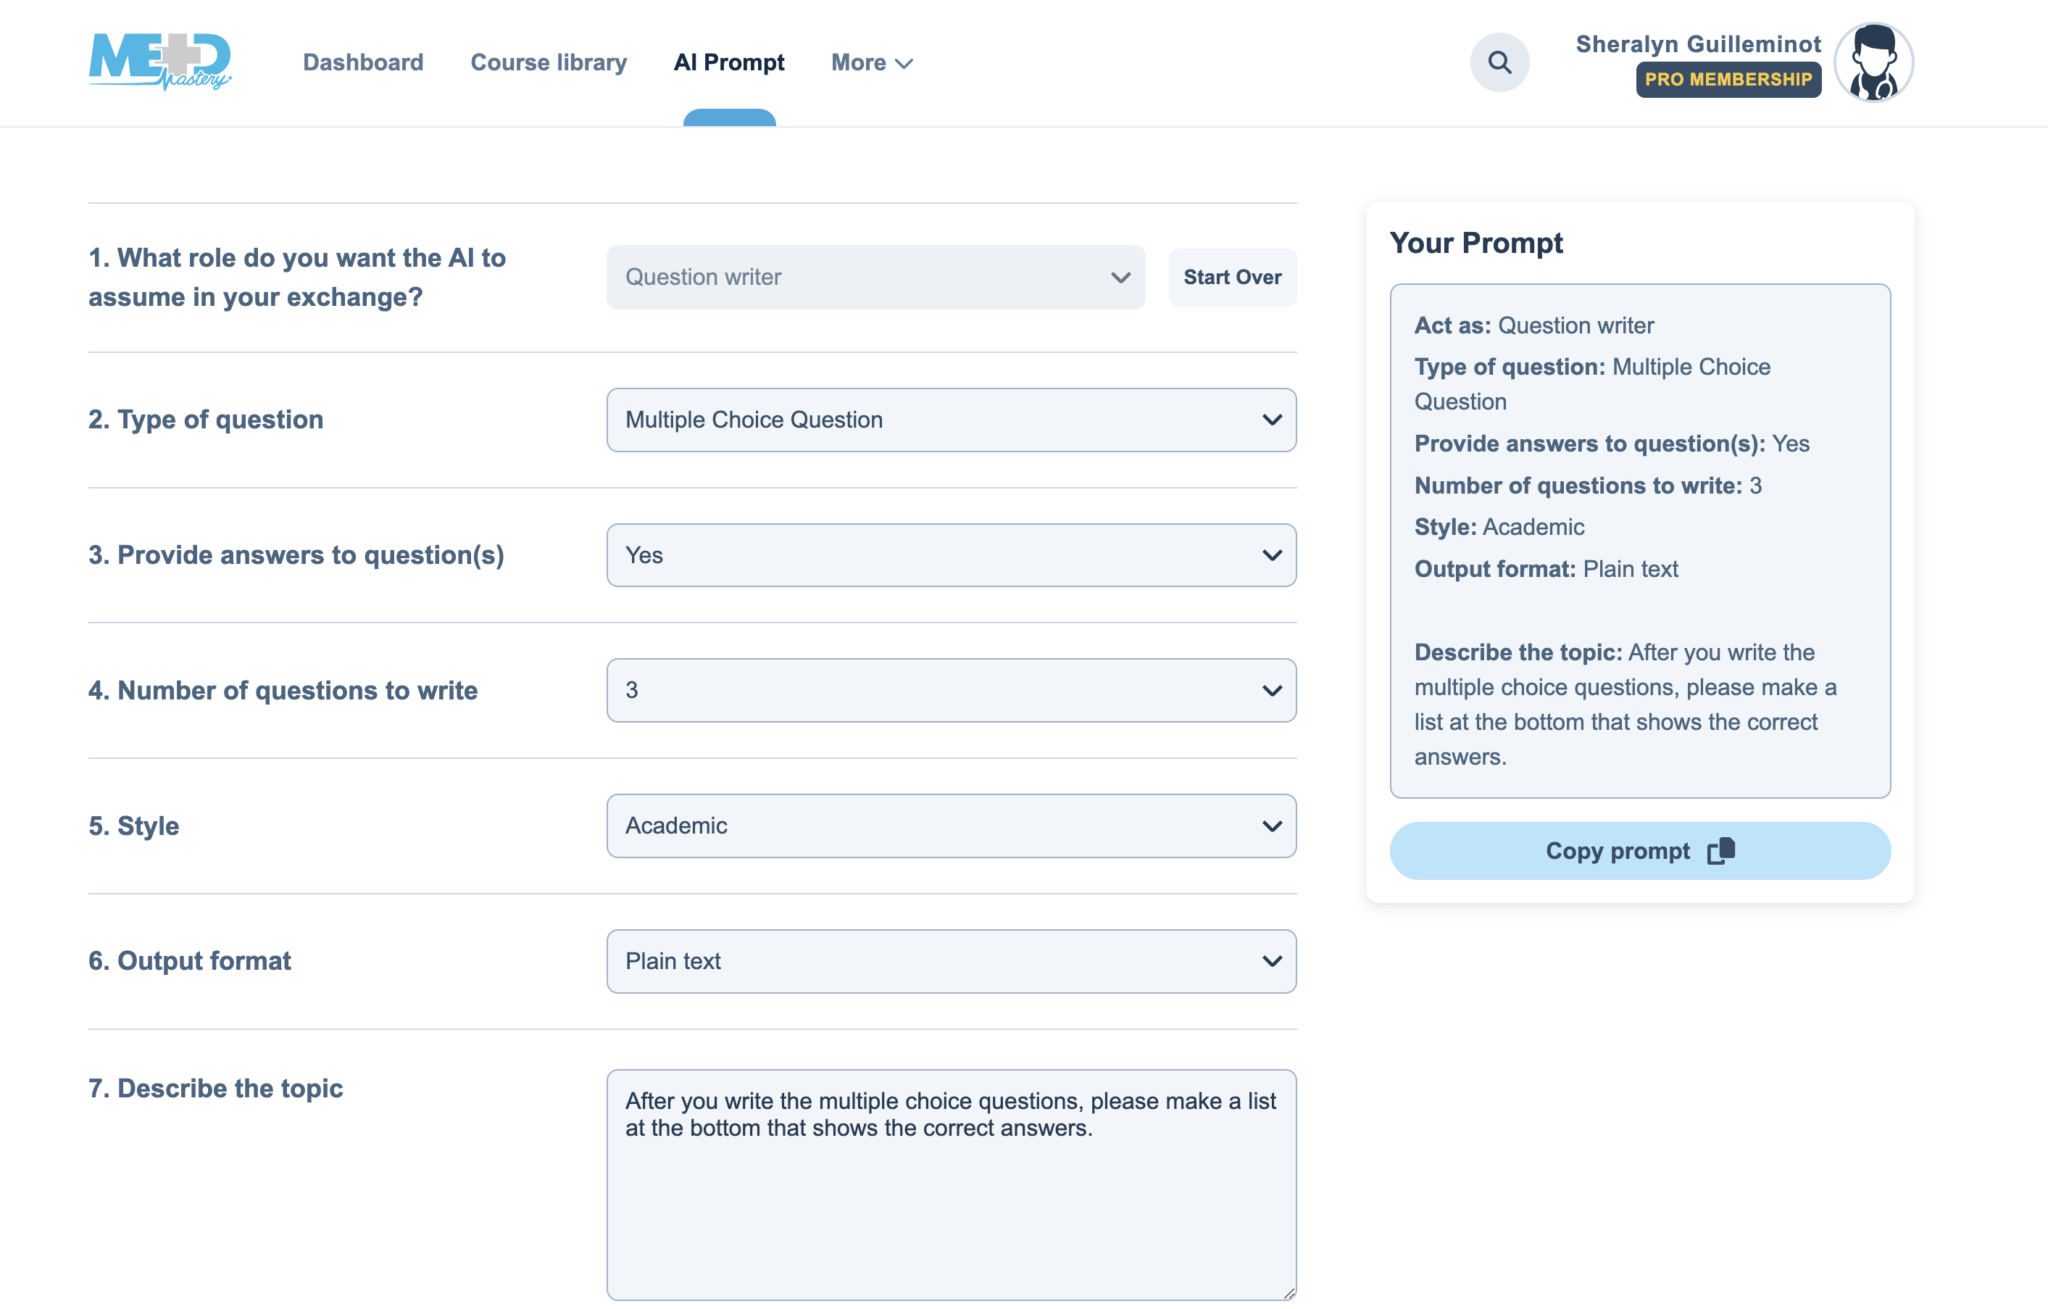Open the Course library tab
The height and width of the screenshot is (1309, 2048).
tap(548, 62)
